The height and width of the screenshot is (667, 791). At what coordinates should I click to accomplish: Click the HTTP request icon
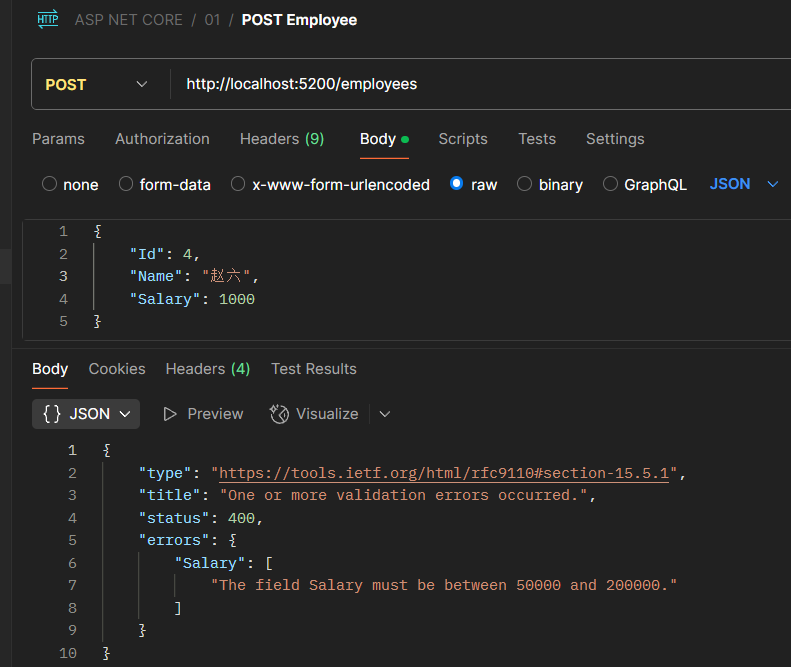coord(47,20)
